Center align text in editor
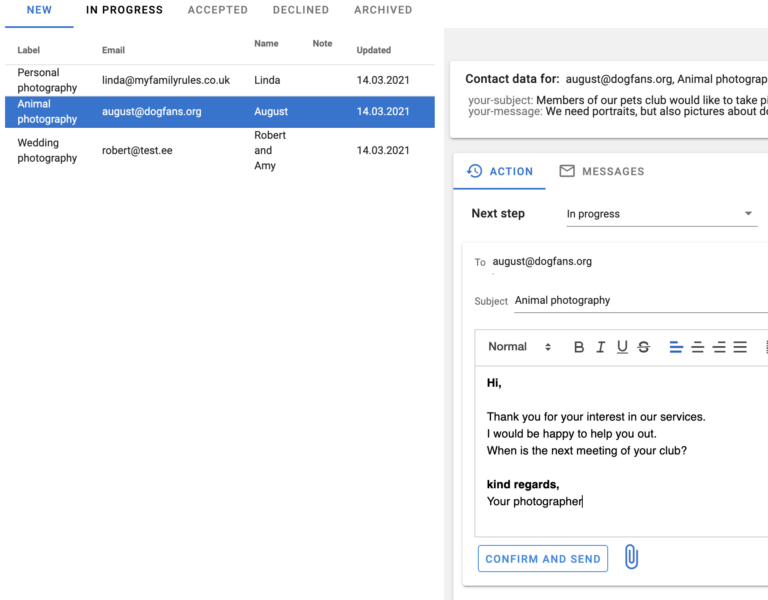Screen dimensions: 768x600 point(697,347)
